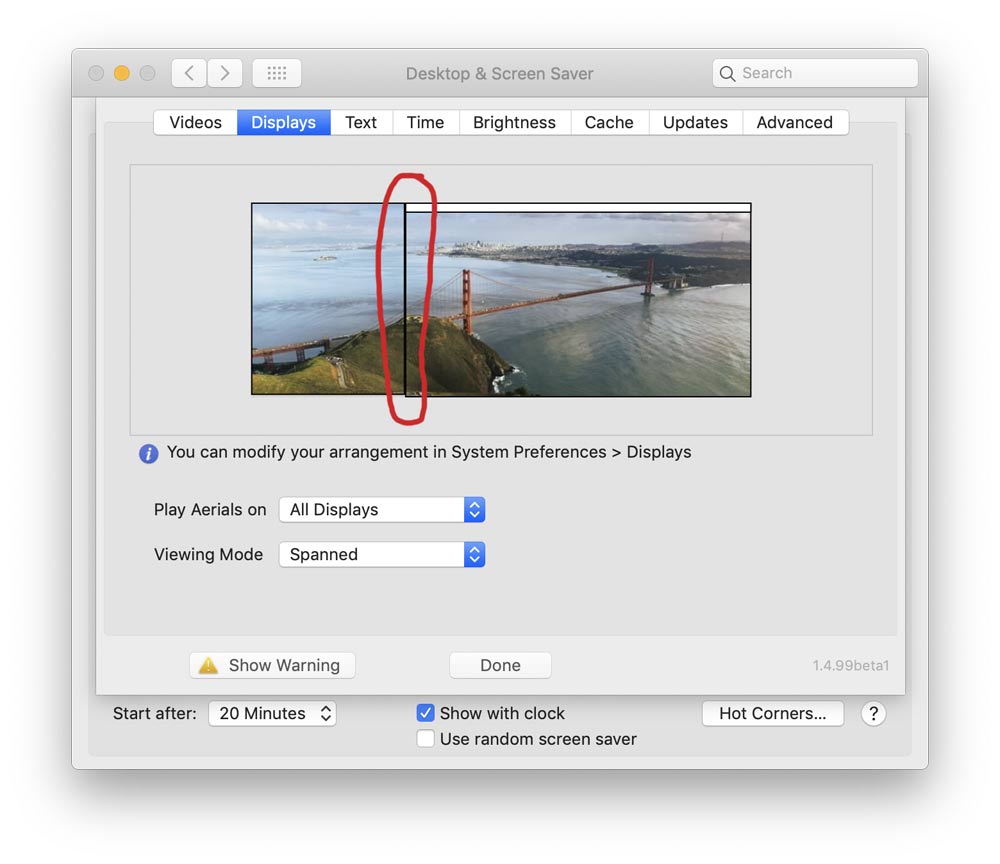Viewport: 1000px width, 864px height.
Task: Open the Time tab
Action: [425, 122]
